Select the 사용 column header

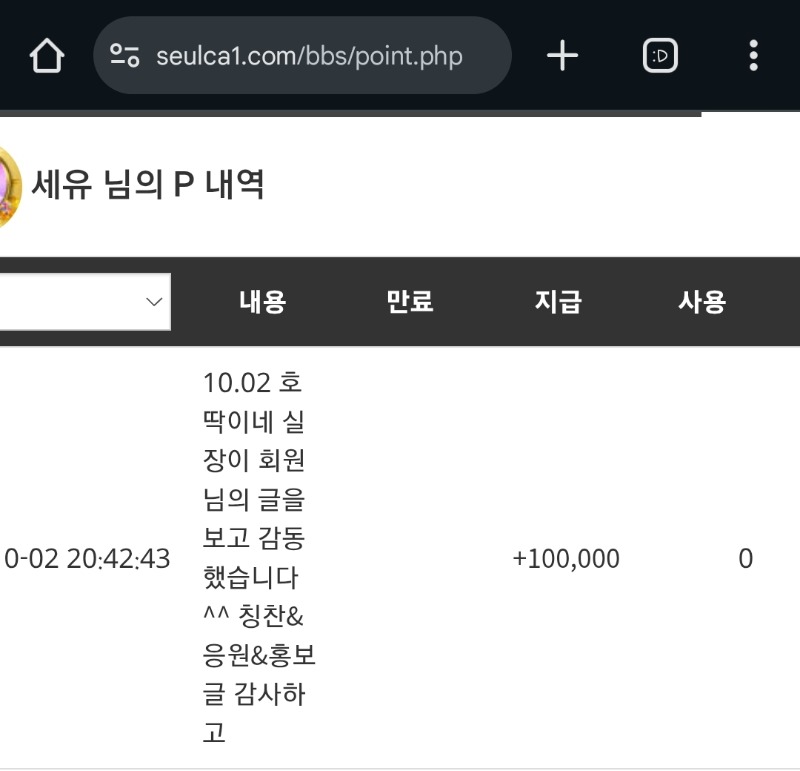pos(702,302)
